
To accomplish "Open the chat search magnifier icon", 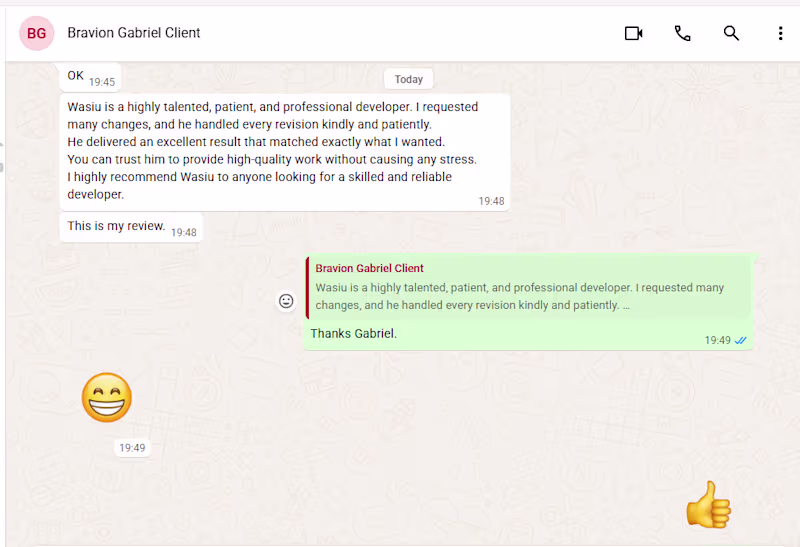I will 731,33.
